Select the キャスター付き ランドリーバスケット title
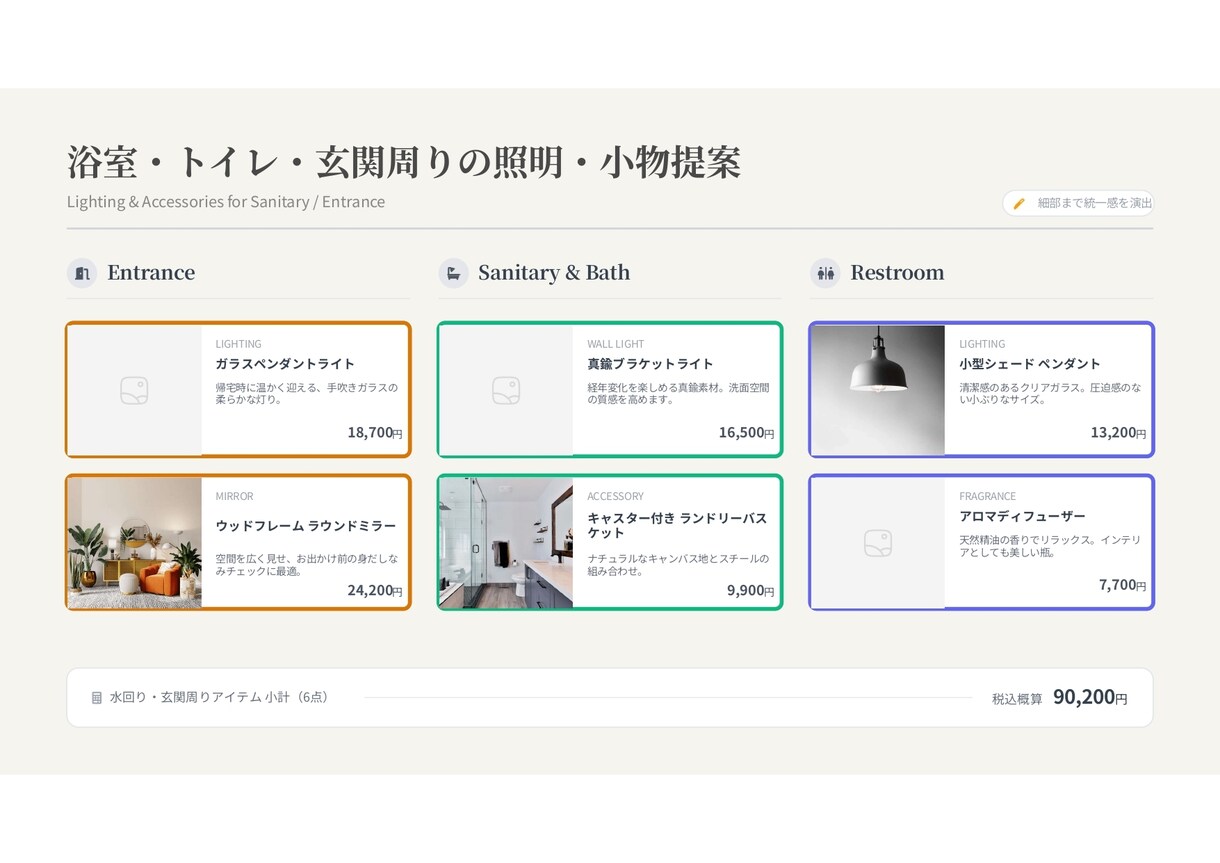Image resolution: width=1220 pixels, height=863 pixels. click(677, 525)
